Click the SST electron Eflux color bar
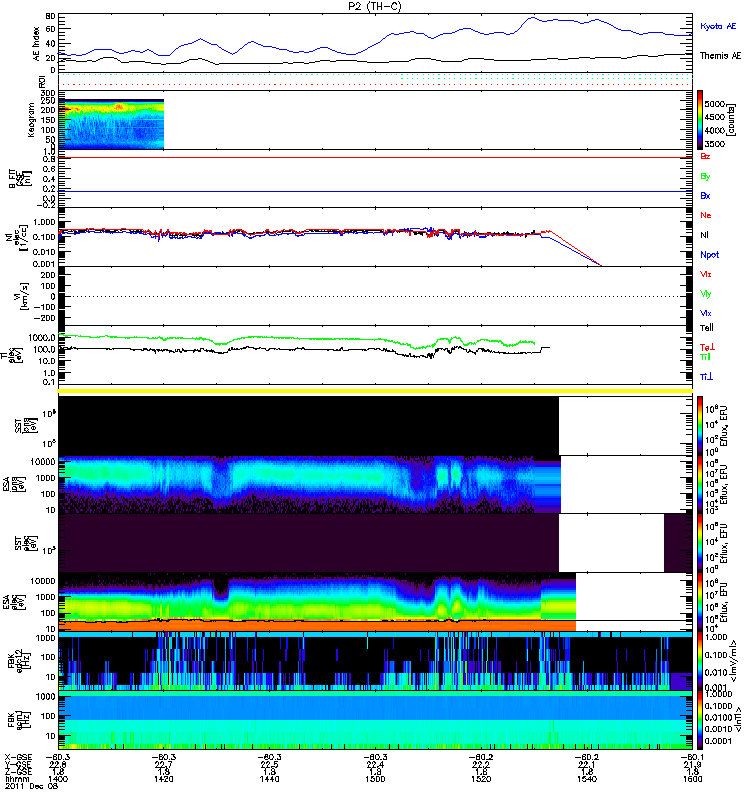750x800 pixels. [700, 543]
